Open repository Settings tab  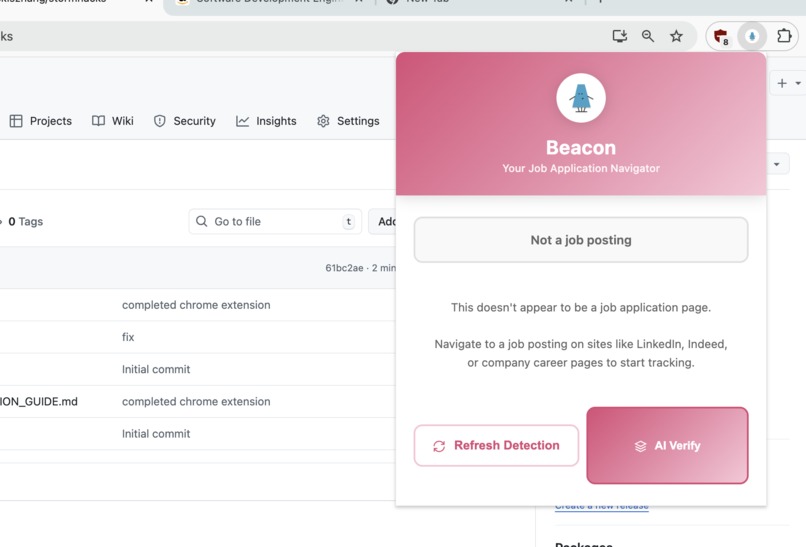click(x=348, y=121)
